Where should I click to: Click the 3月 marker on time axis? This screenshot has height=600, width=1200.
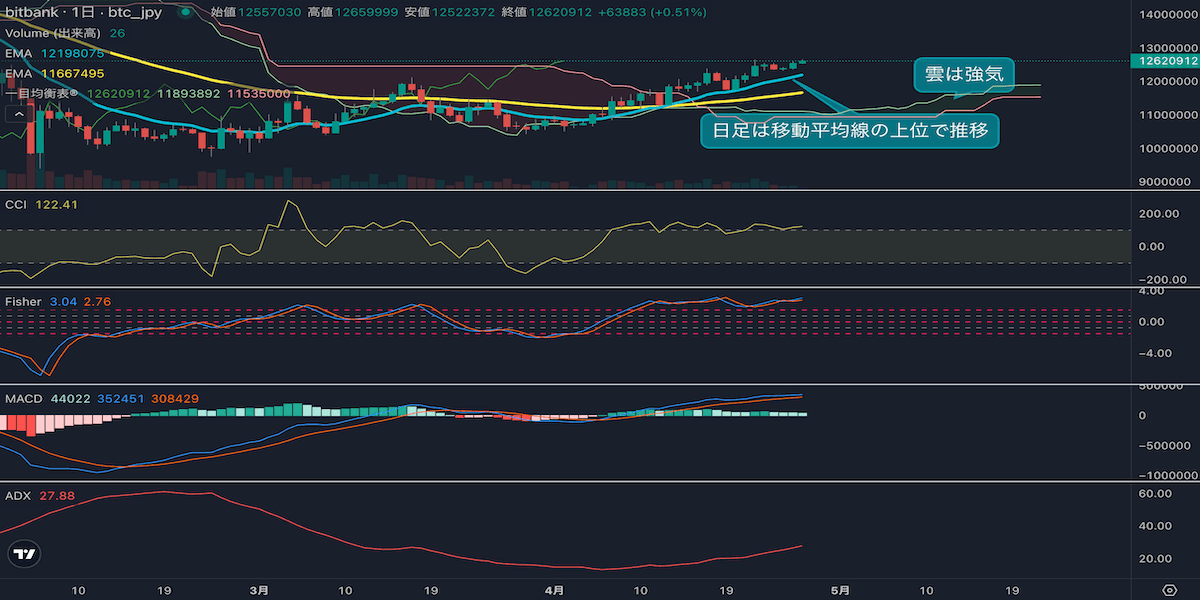[x=259, y=590]
